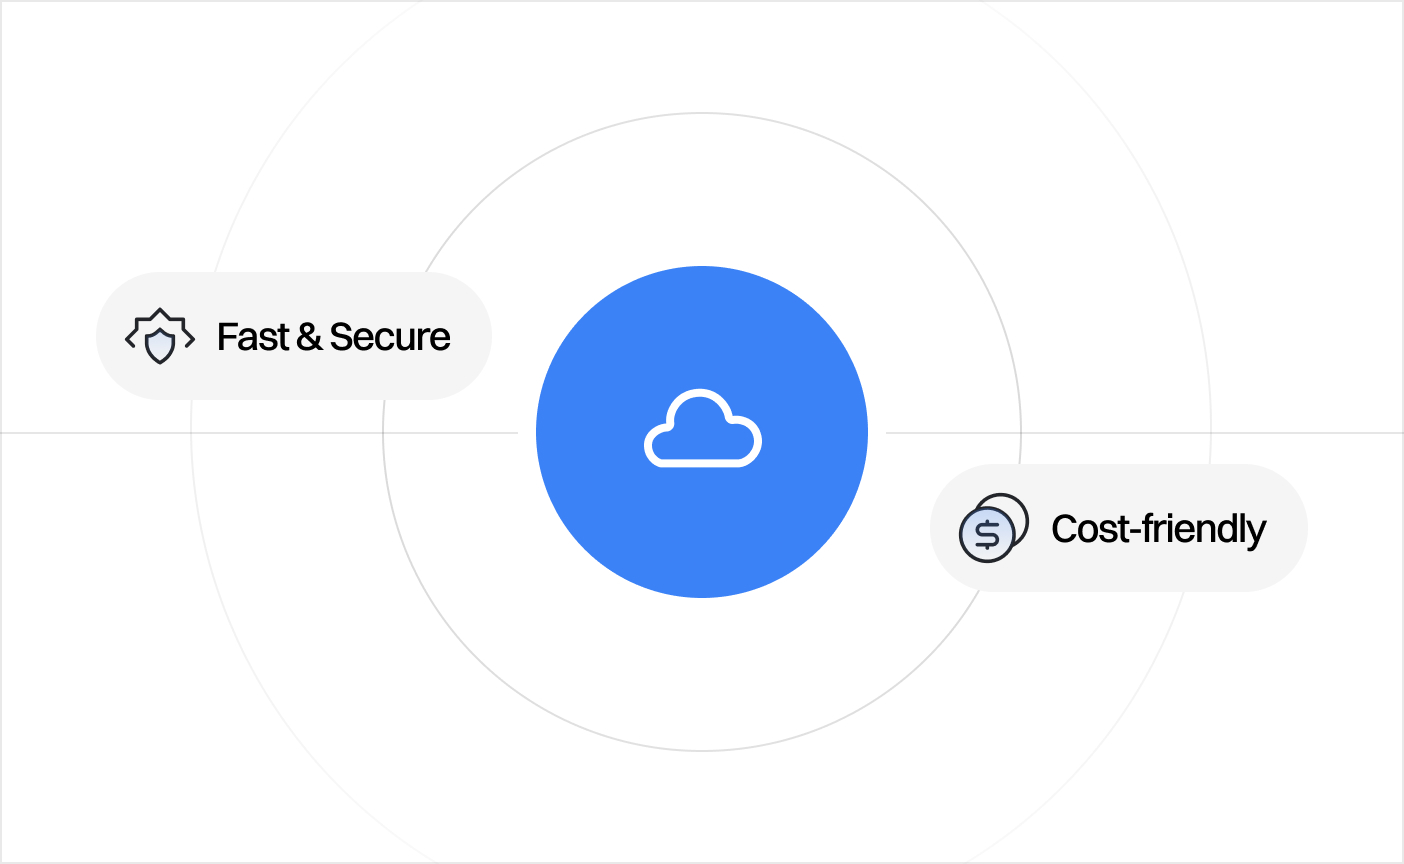1404x864 pixels.
Task: Click the blue circle above the cloud icon
Action: coord(702,320)
